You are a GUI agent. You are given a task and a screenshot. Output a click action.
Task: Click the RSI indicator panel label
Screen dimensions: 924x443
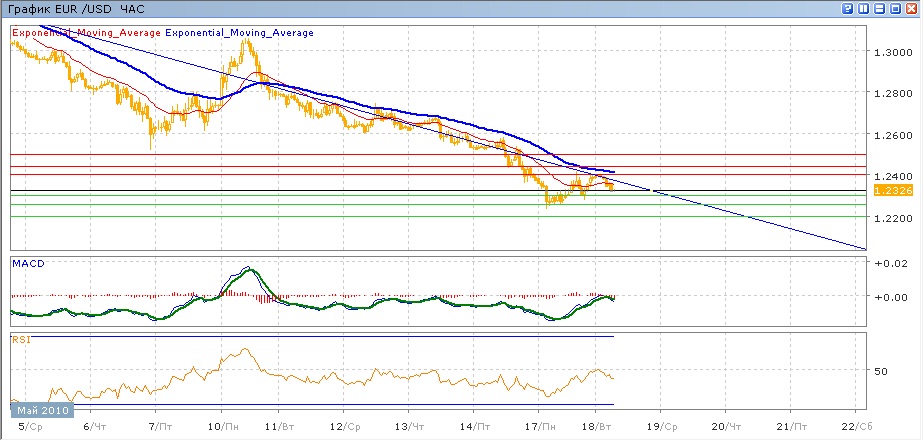[x=21, y=340]
